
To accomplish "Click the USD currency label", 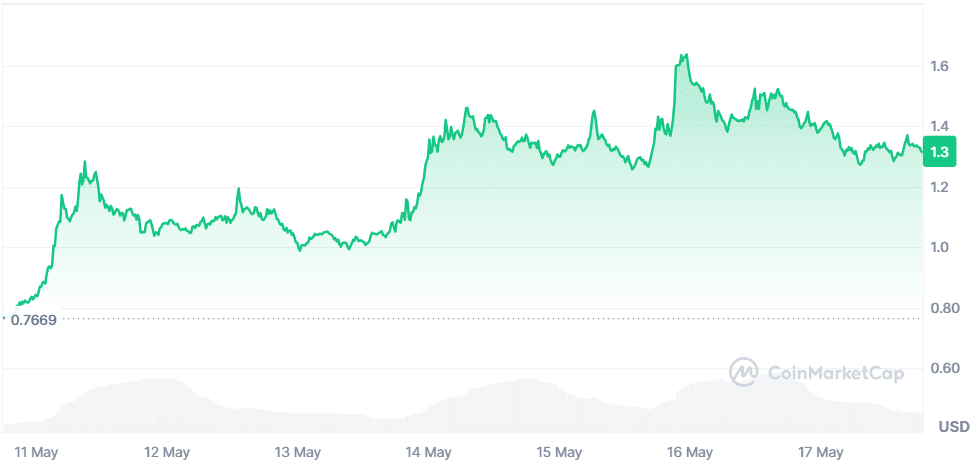I will (x=953, y=428).
